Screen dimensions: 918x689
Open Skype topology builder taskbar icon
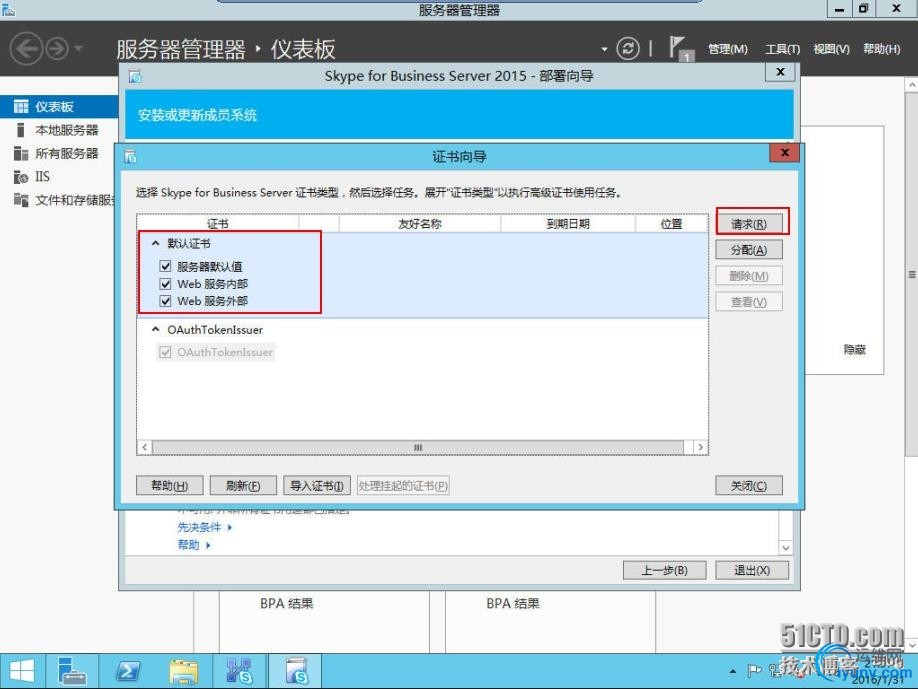click(239, 671)
